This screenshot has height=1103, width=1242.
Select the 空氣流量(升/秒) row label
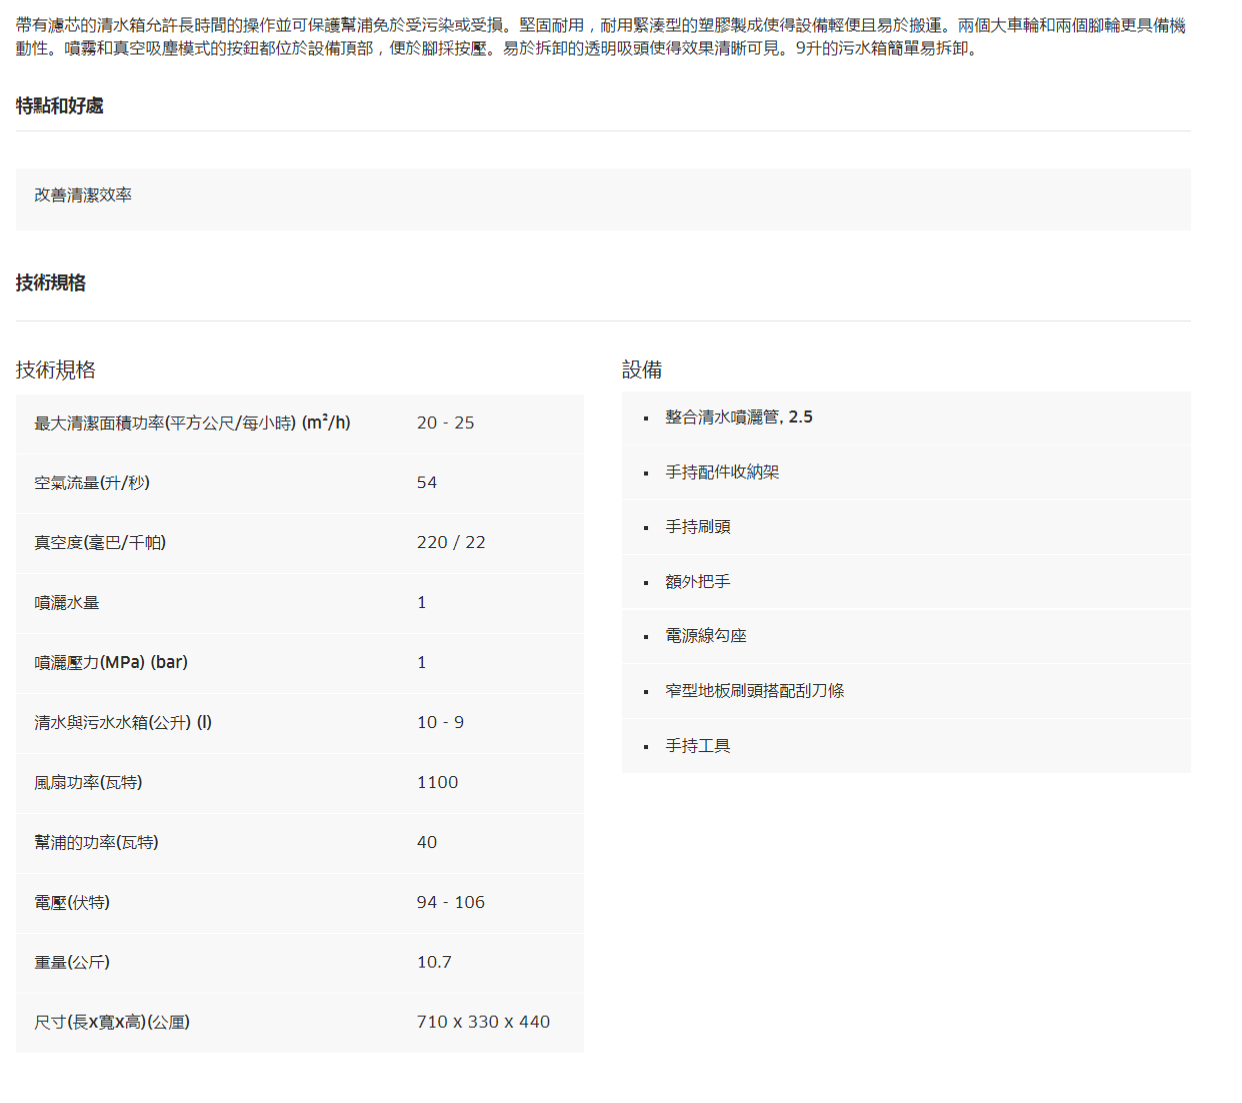[92, 483]
